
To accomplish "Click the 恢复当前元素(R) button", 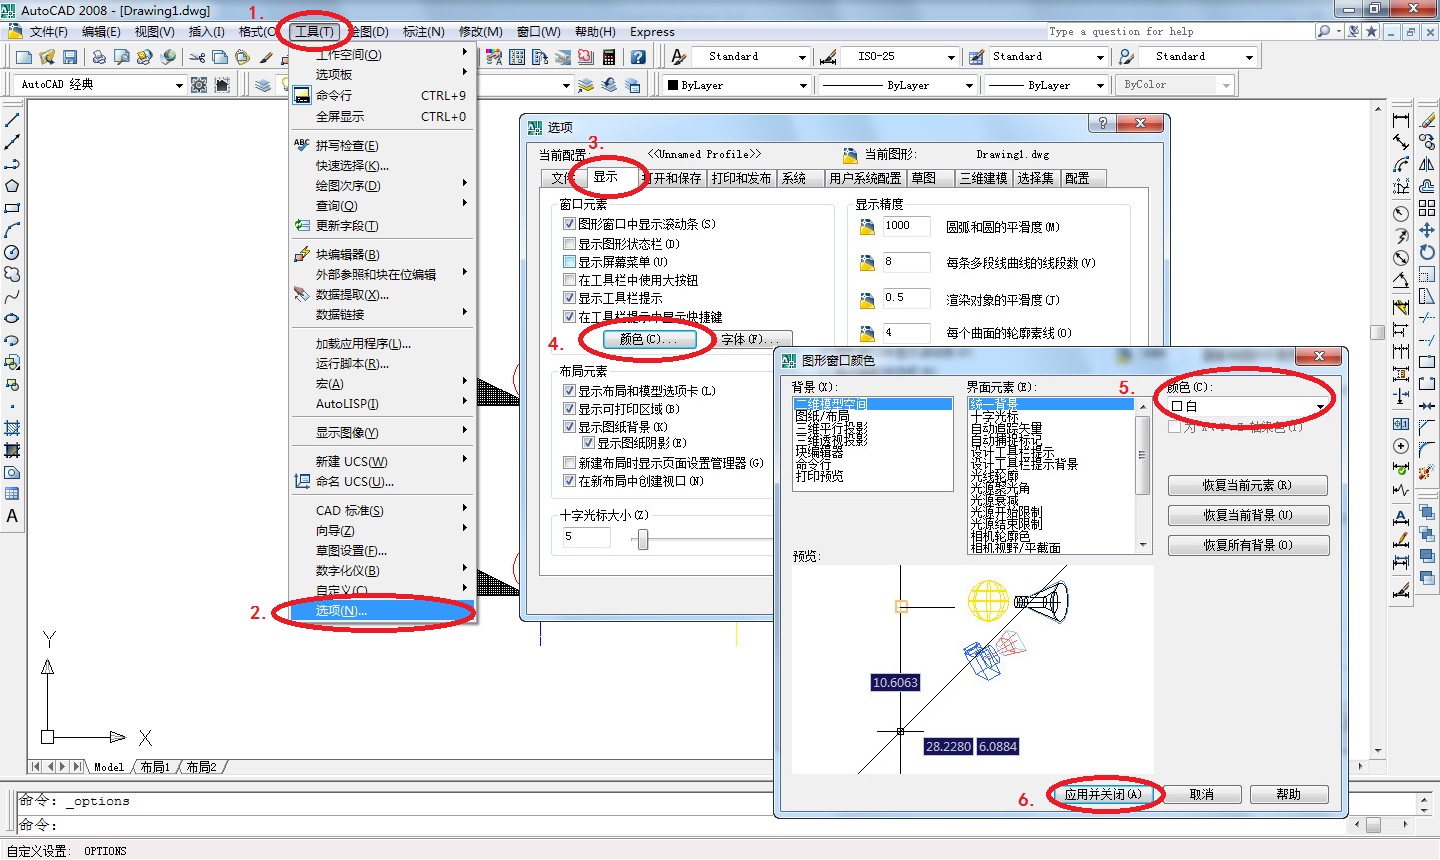I will pyautogui.click(x=1247, y=485).
